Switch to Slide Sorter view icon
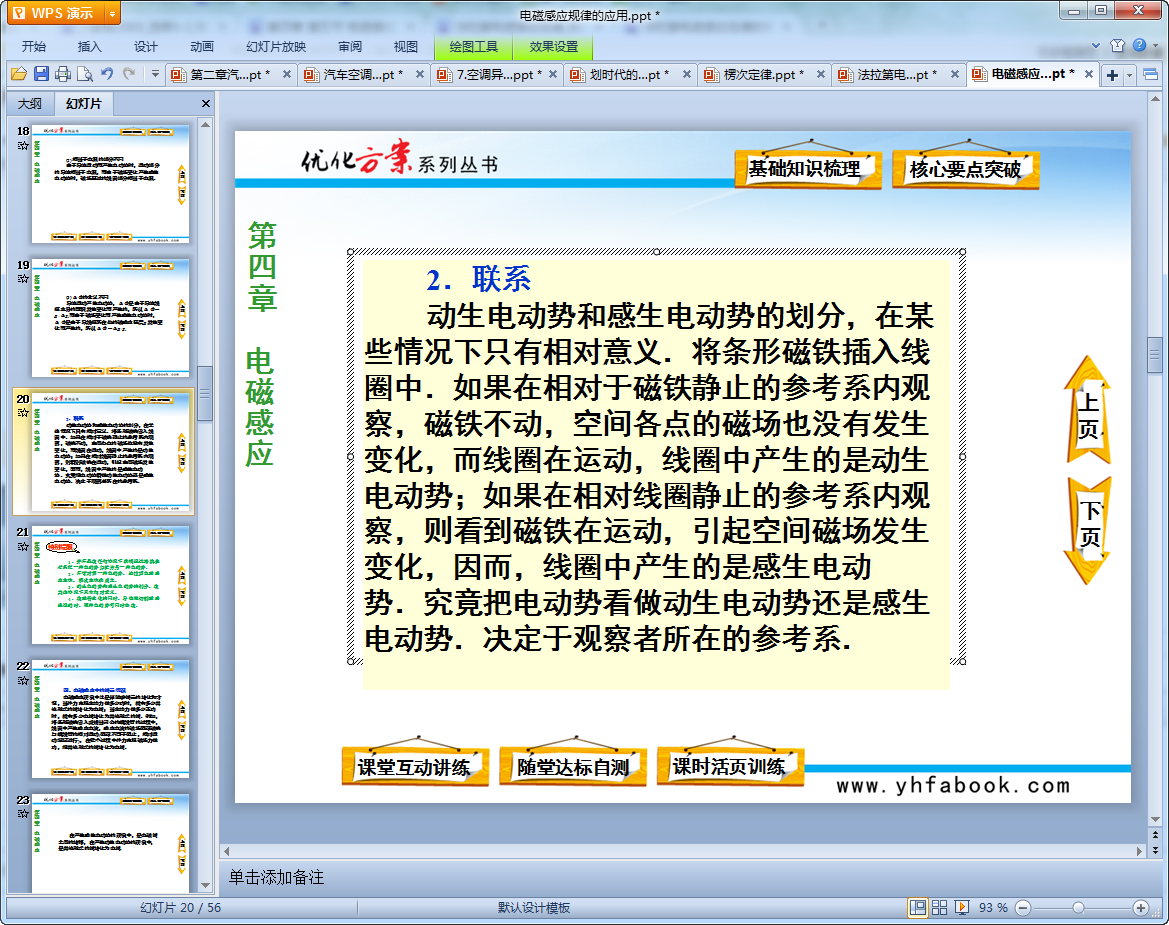The width and height of the screenshot is (1169, 925). 939,907
